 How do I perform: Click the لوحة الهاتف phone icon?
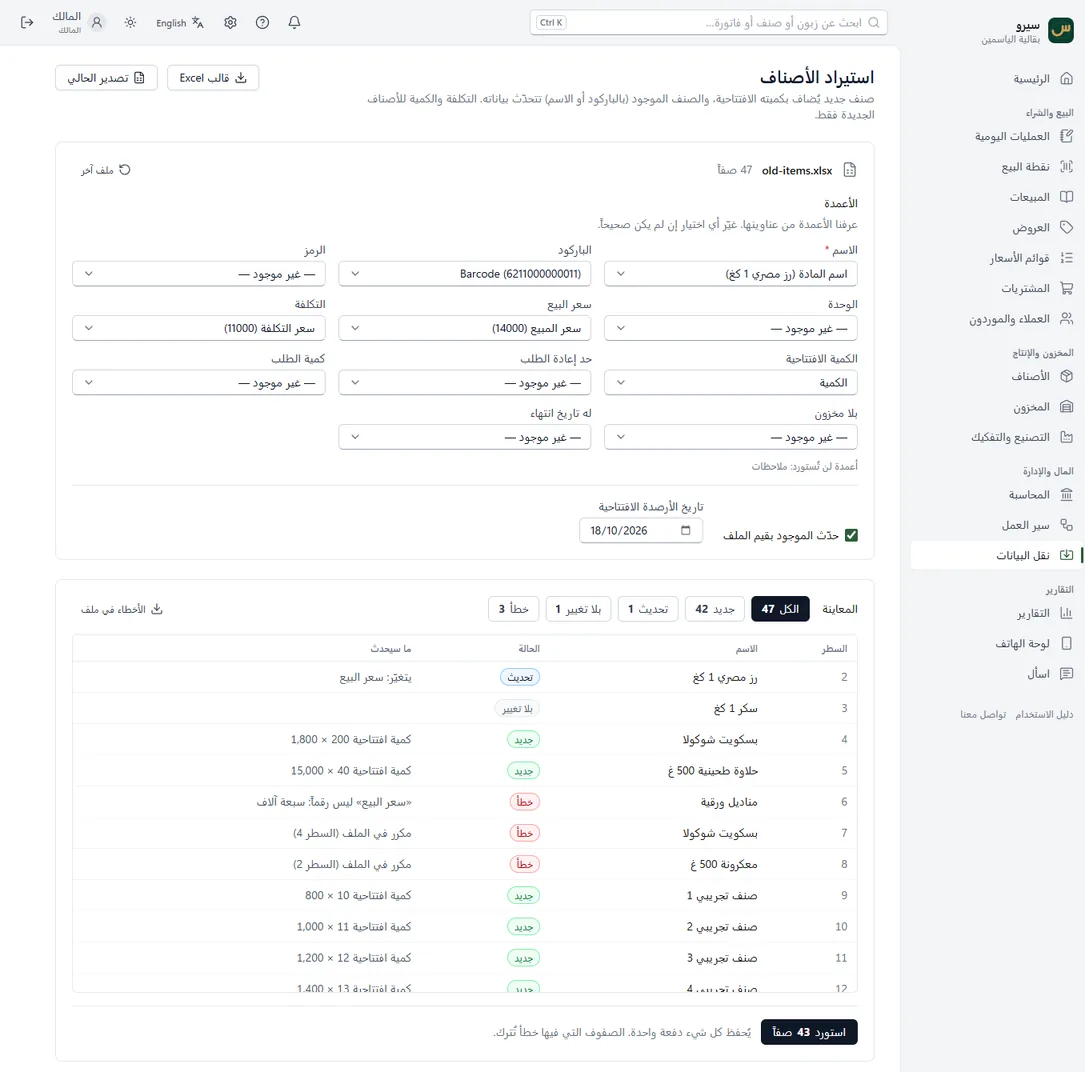[x=1066, y=644]
